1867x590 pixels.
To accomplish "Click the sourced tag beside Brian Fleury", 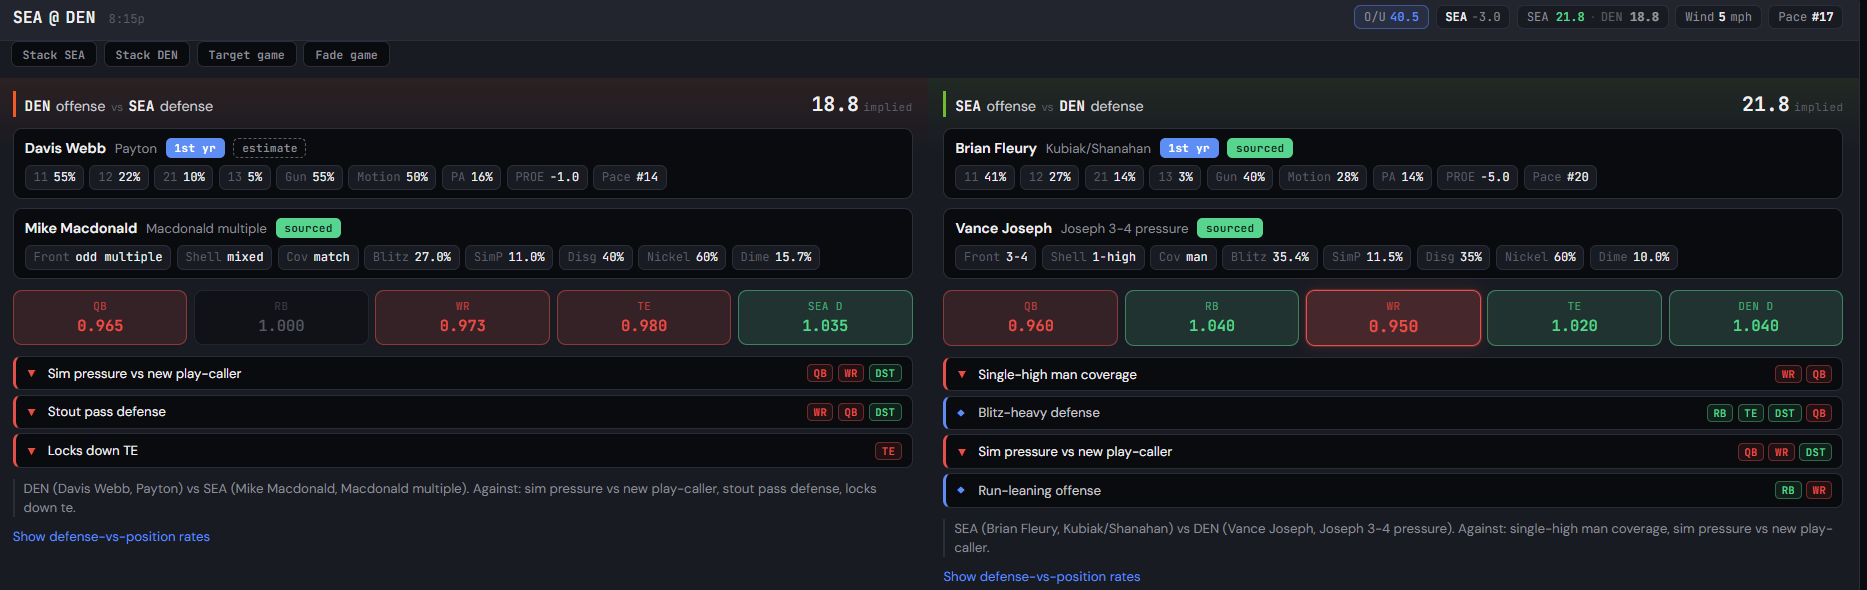I will 1260,148.
